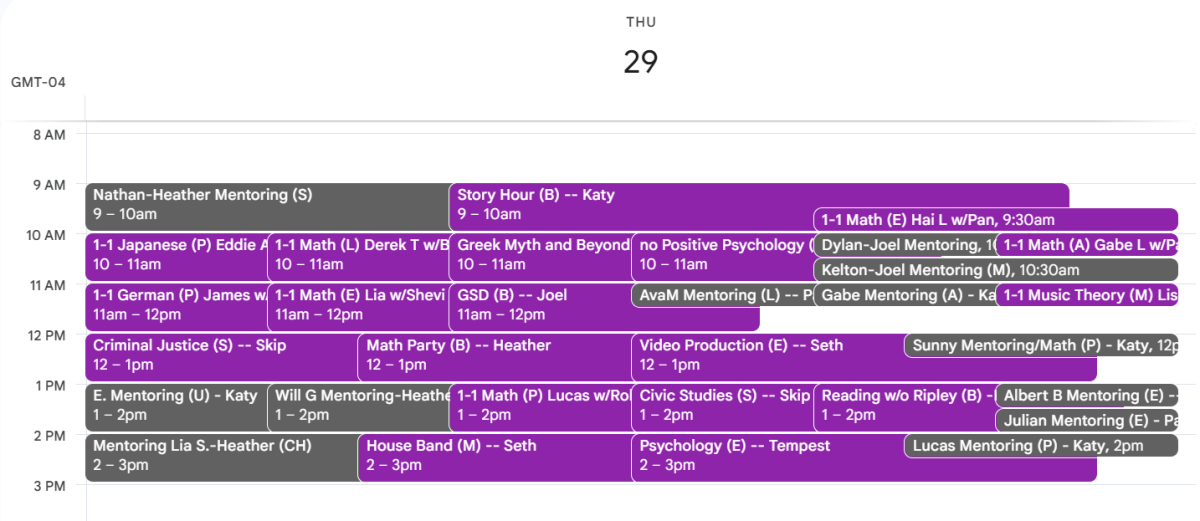Select 1-1 Music Theory (M) event
Screen dimensions: 1200x521
pyautogui.click(x=1087, y=295)
